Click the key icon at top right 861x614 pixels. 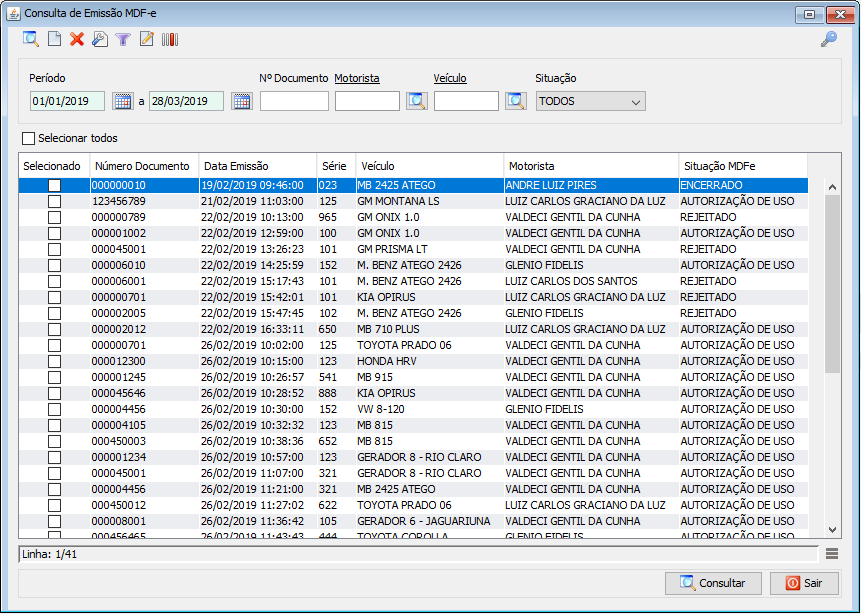pos(829,39)
